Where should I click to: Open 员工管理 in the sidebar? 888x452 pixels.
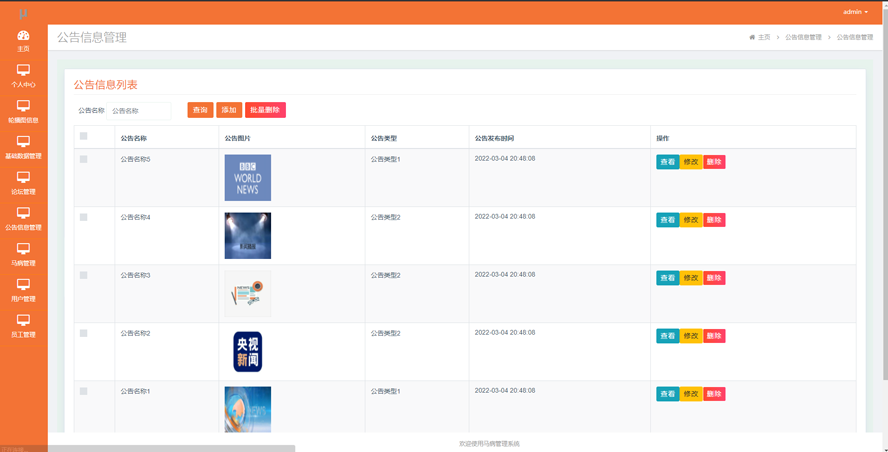pyautogui.click(x=23, y=327)
